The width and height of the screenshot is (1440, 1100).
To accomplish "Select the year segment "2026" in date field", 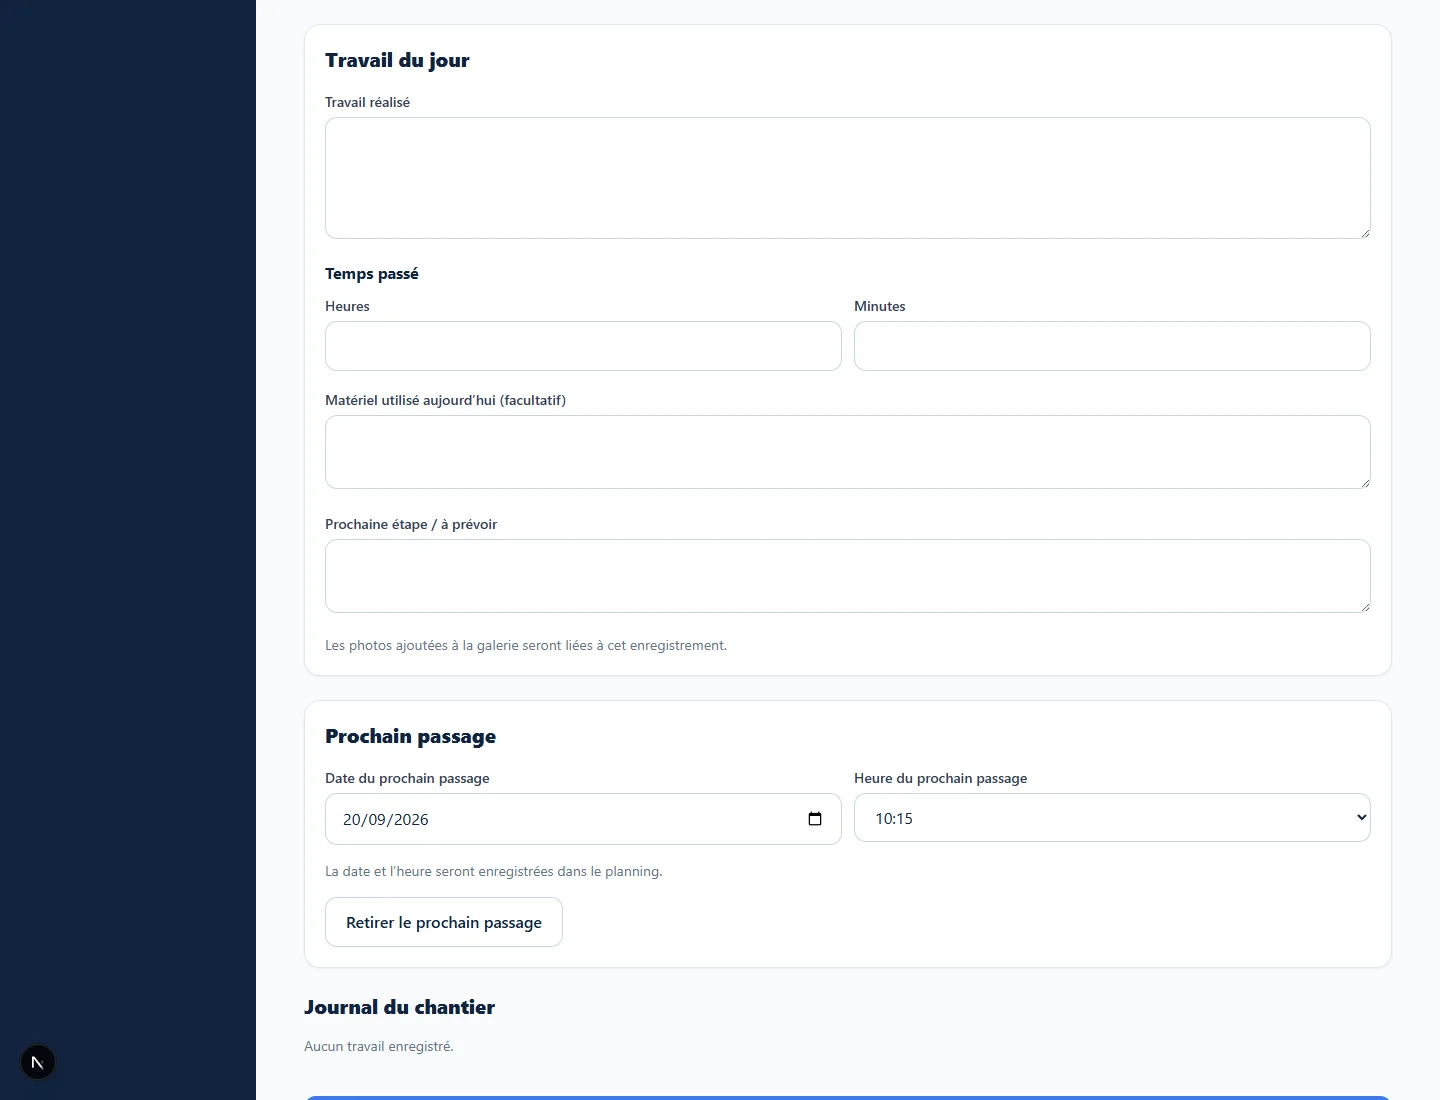I will 410,820.
